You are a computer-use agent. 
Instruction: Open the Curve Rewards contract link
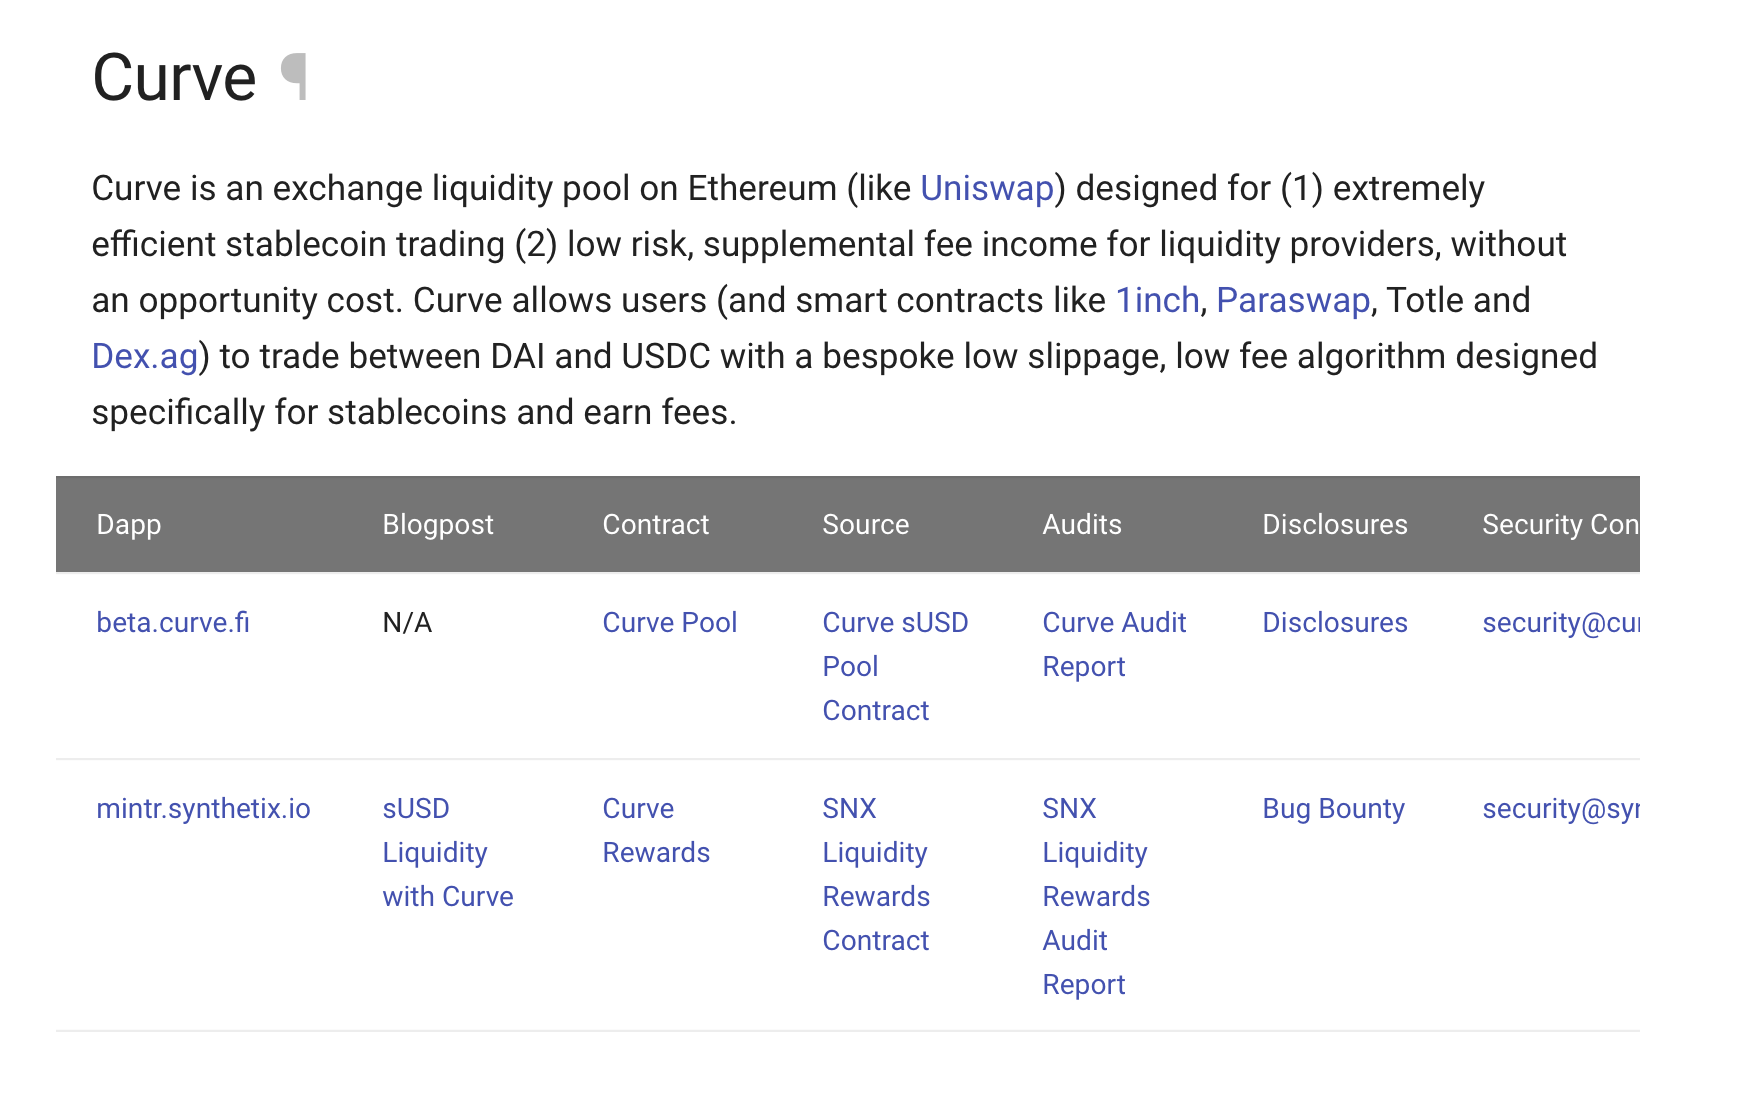pos(655,830)
